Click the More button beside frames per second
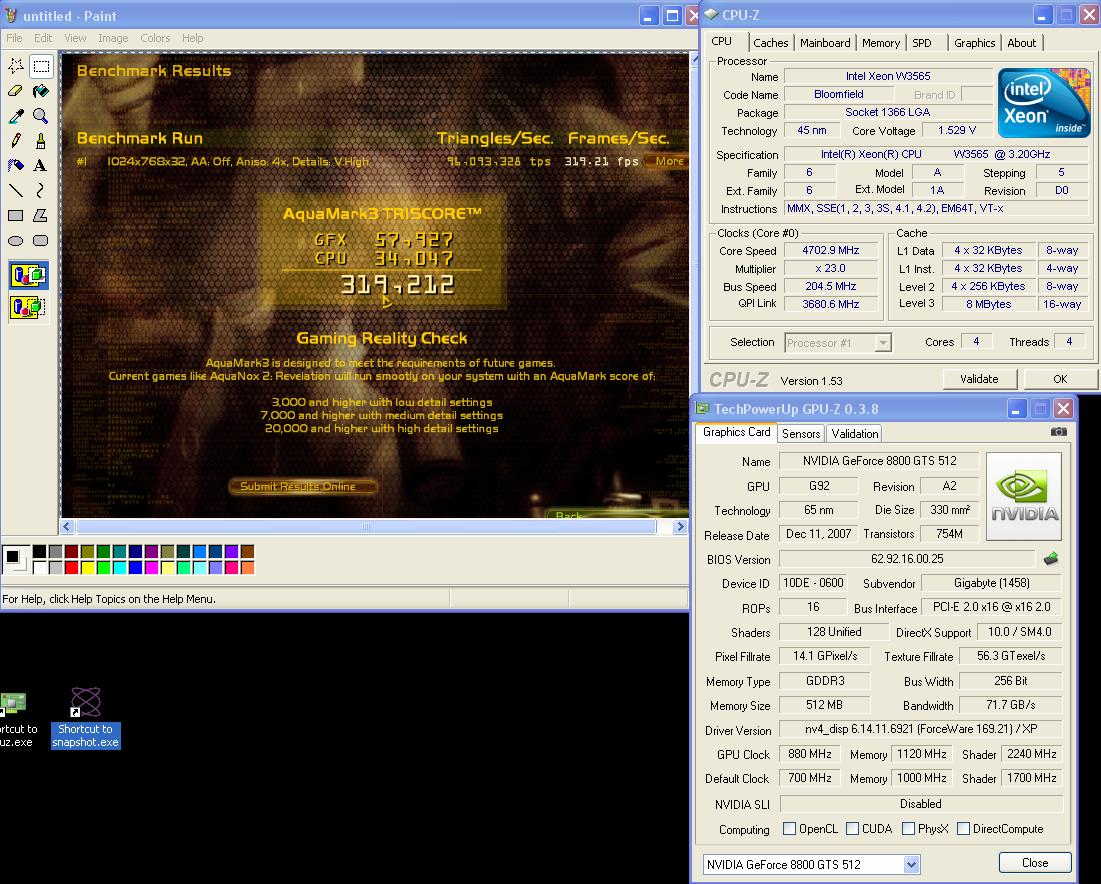The image size is (1101, 884). click(666, 161)
